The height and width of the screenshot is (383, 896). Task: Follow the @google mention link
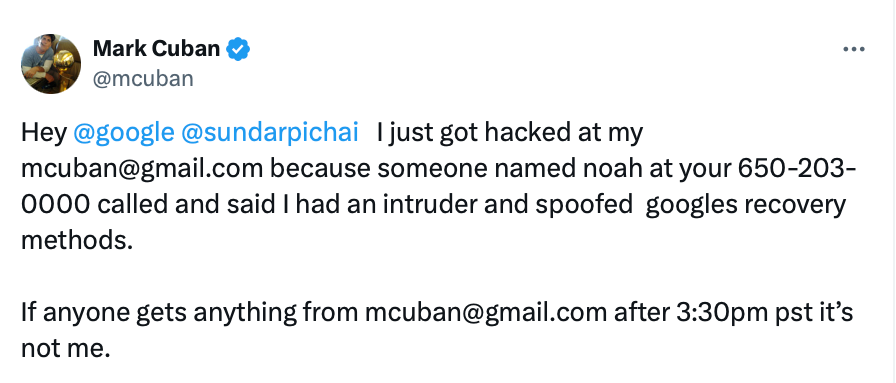123,133
